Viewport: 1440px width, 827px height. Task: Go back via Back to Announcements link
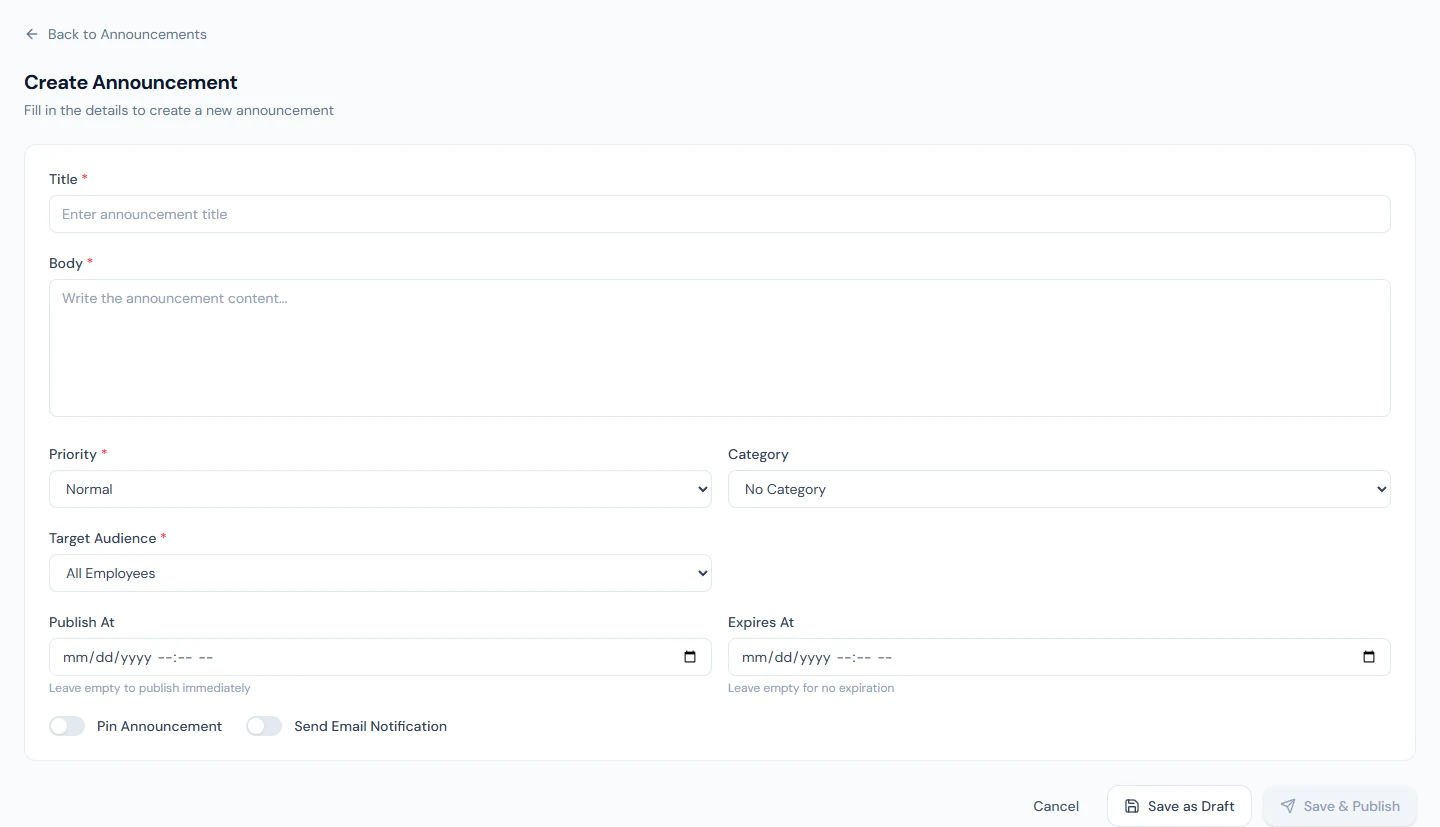(x=116, y=34)
